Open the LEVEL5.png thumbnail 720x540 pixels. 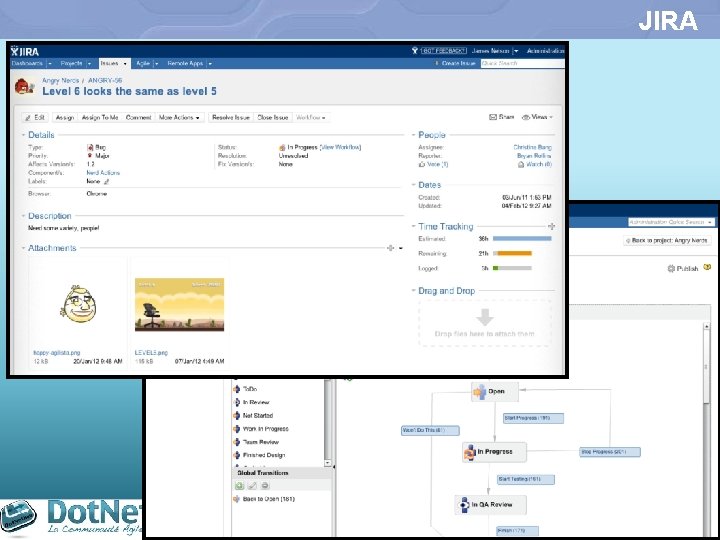[x=180, y=304]
